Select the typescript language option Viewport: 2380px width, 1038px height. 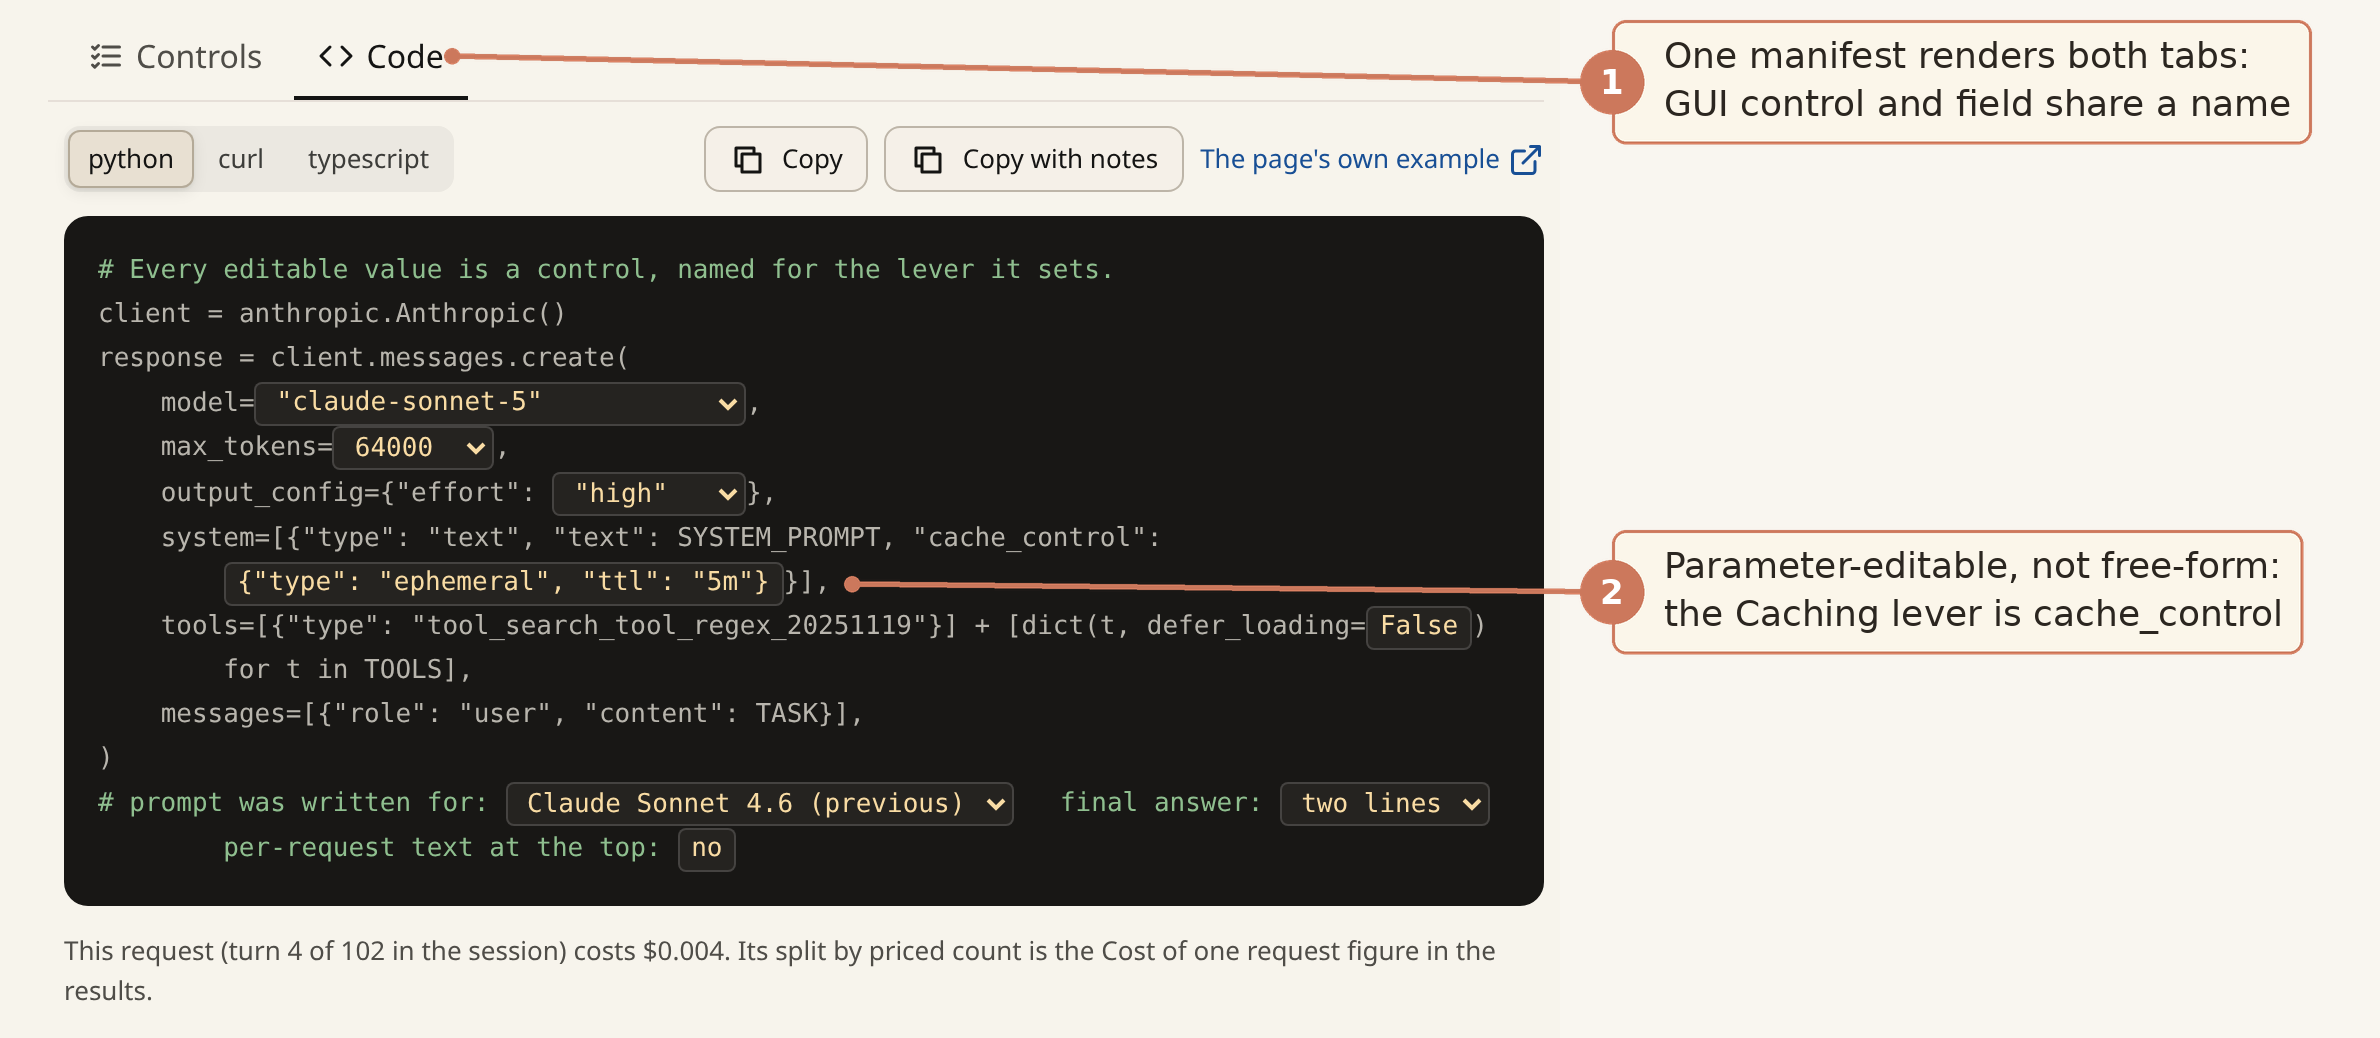368,159
